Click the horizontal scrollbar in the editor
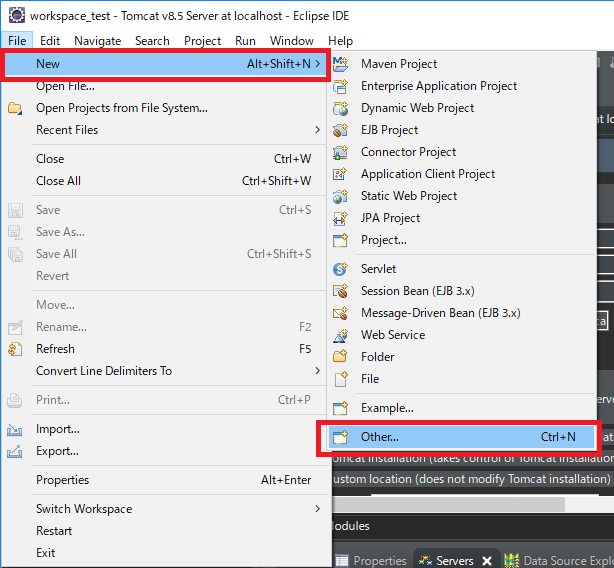This screenshot has height=568, width=614. coord(448,504)
